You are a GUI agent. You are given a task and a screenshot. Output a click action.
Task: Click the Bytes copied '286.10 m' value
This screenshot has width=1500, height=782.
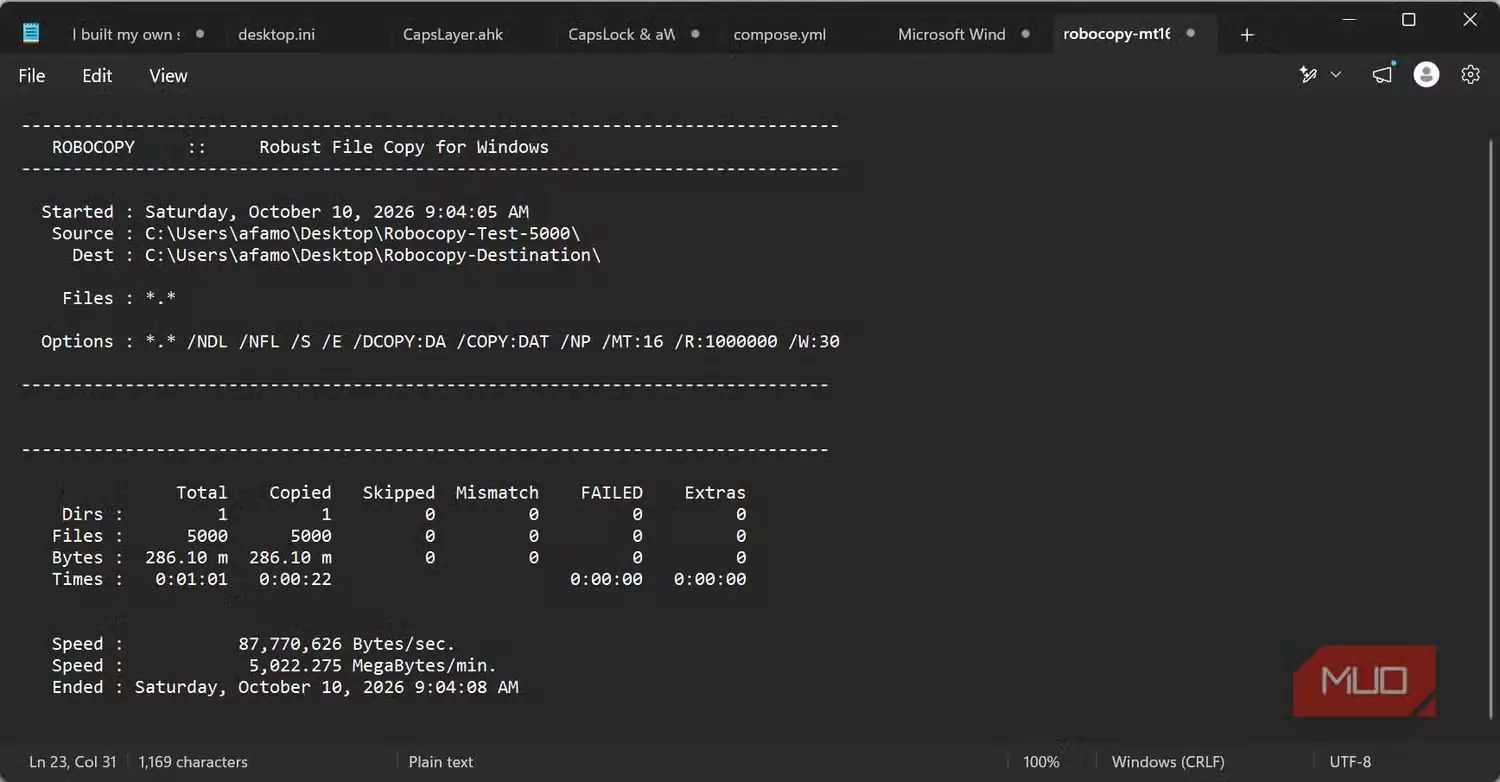[290, 558]
